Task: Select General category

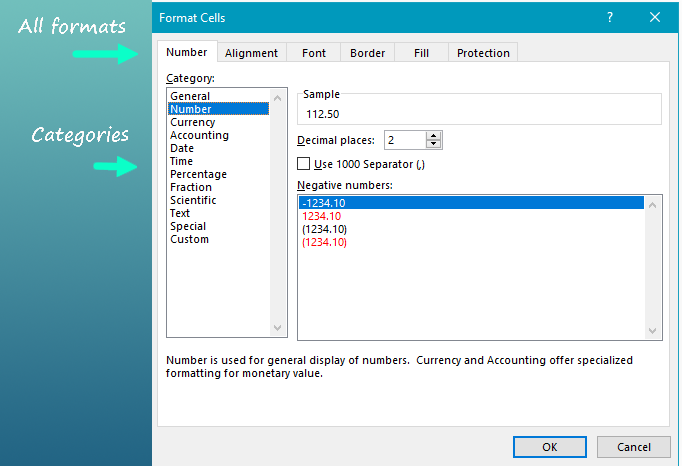Action: pos(218,96)
